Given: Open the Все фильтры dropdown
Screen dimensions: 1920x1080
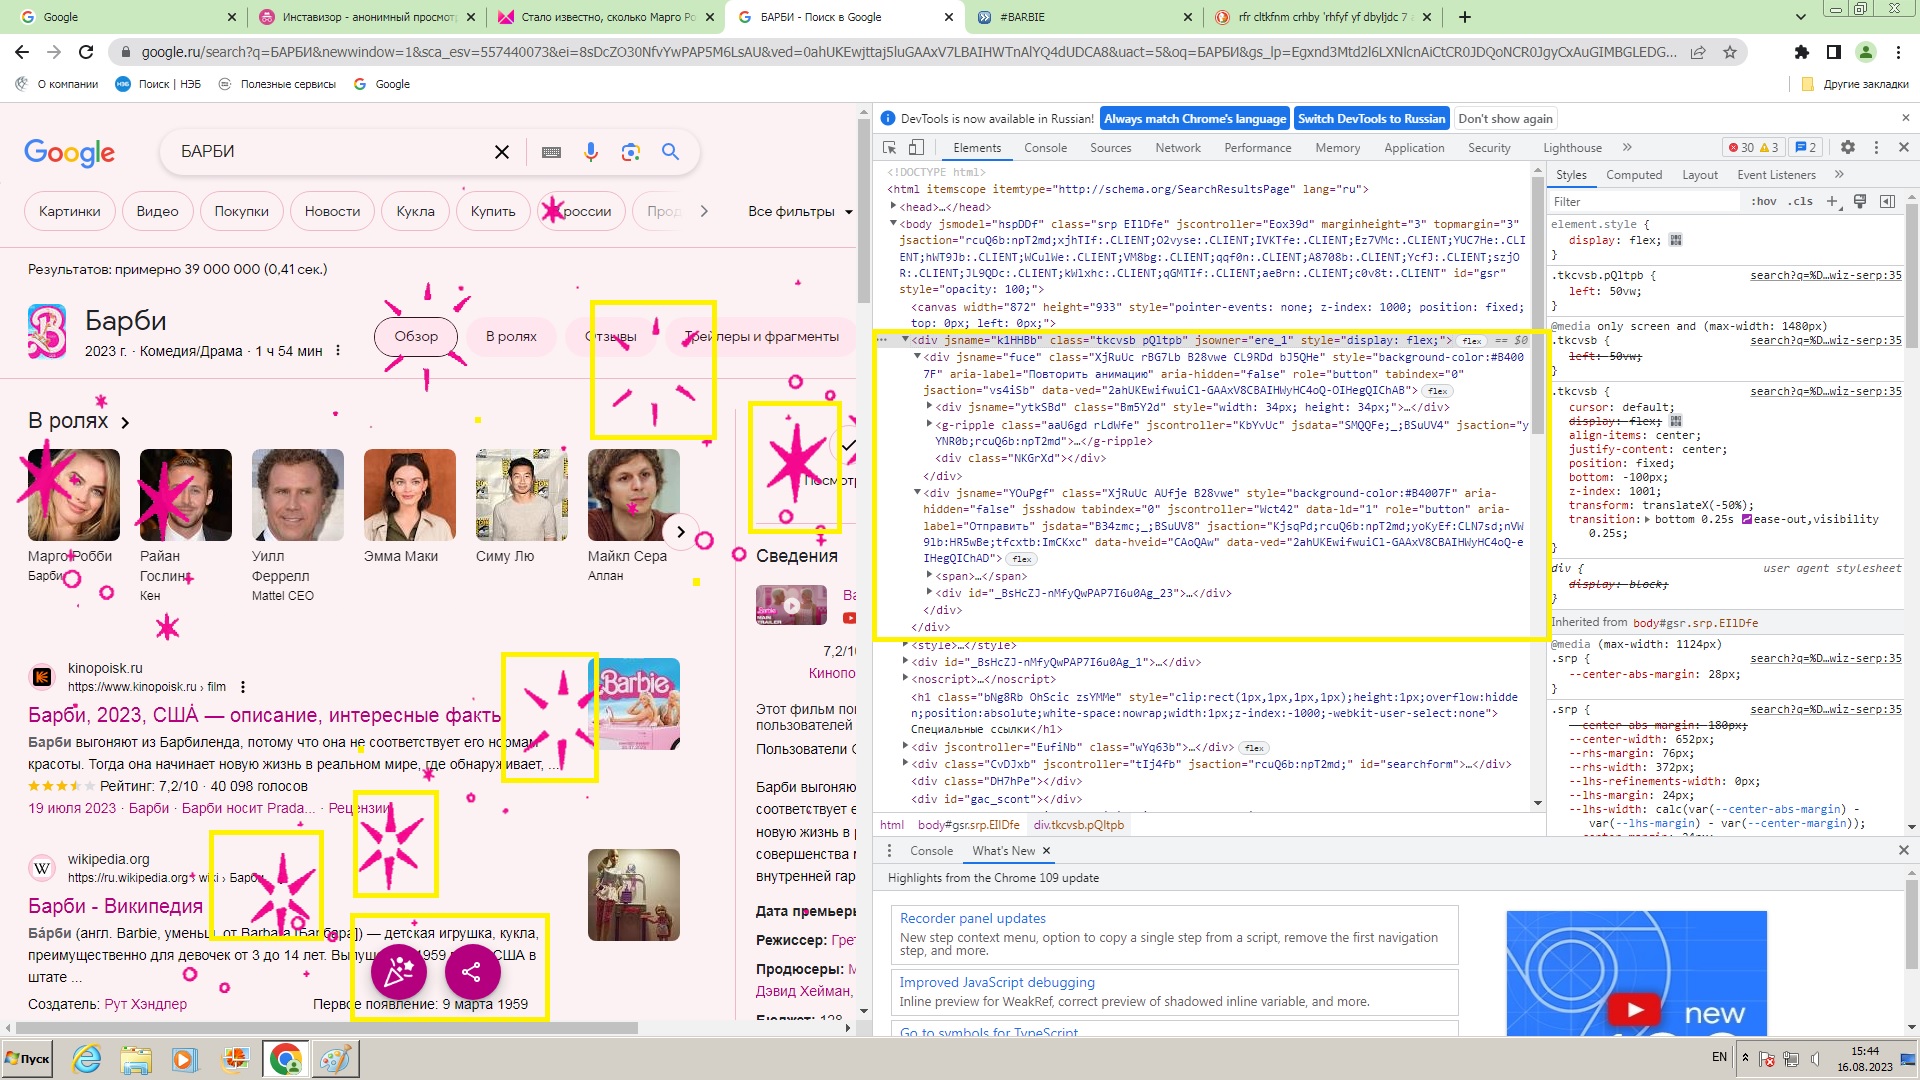Looking at the screenshot, I should (800, 211).
